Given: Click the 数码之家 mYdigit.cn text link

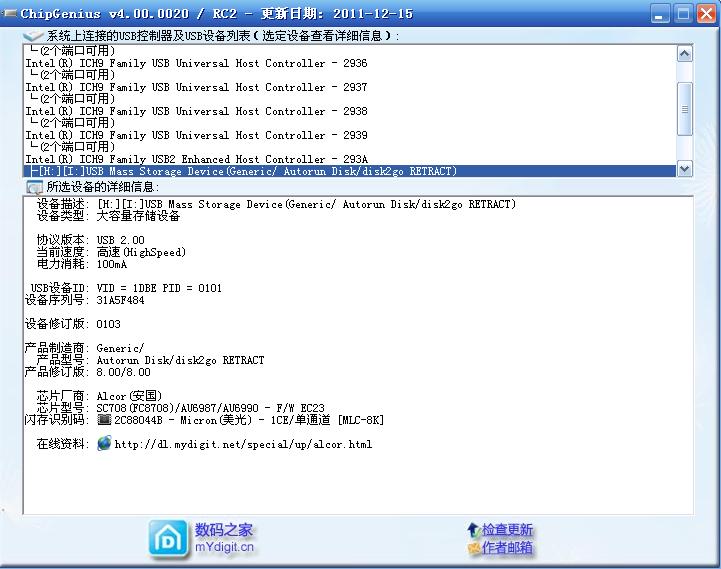Looking at the screenshot, I should point(224,538).
